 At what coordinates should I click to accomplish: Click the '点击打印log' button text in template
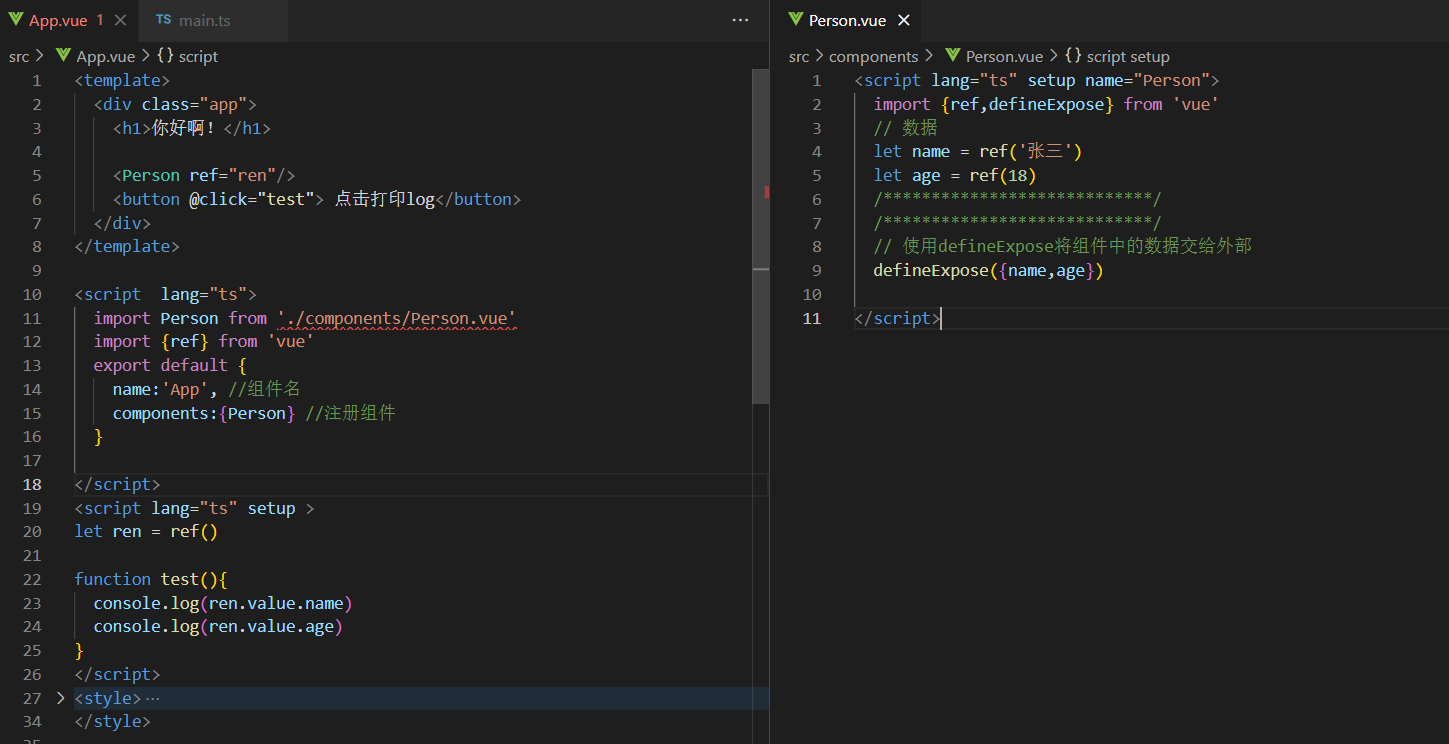pyautogui.click(x=385, y=199)
